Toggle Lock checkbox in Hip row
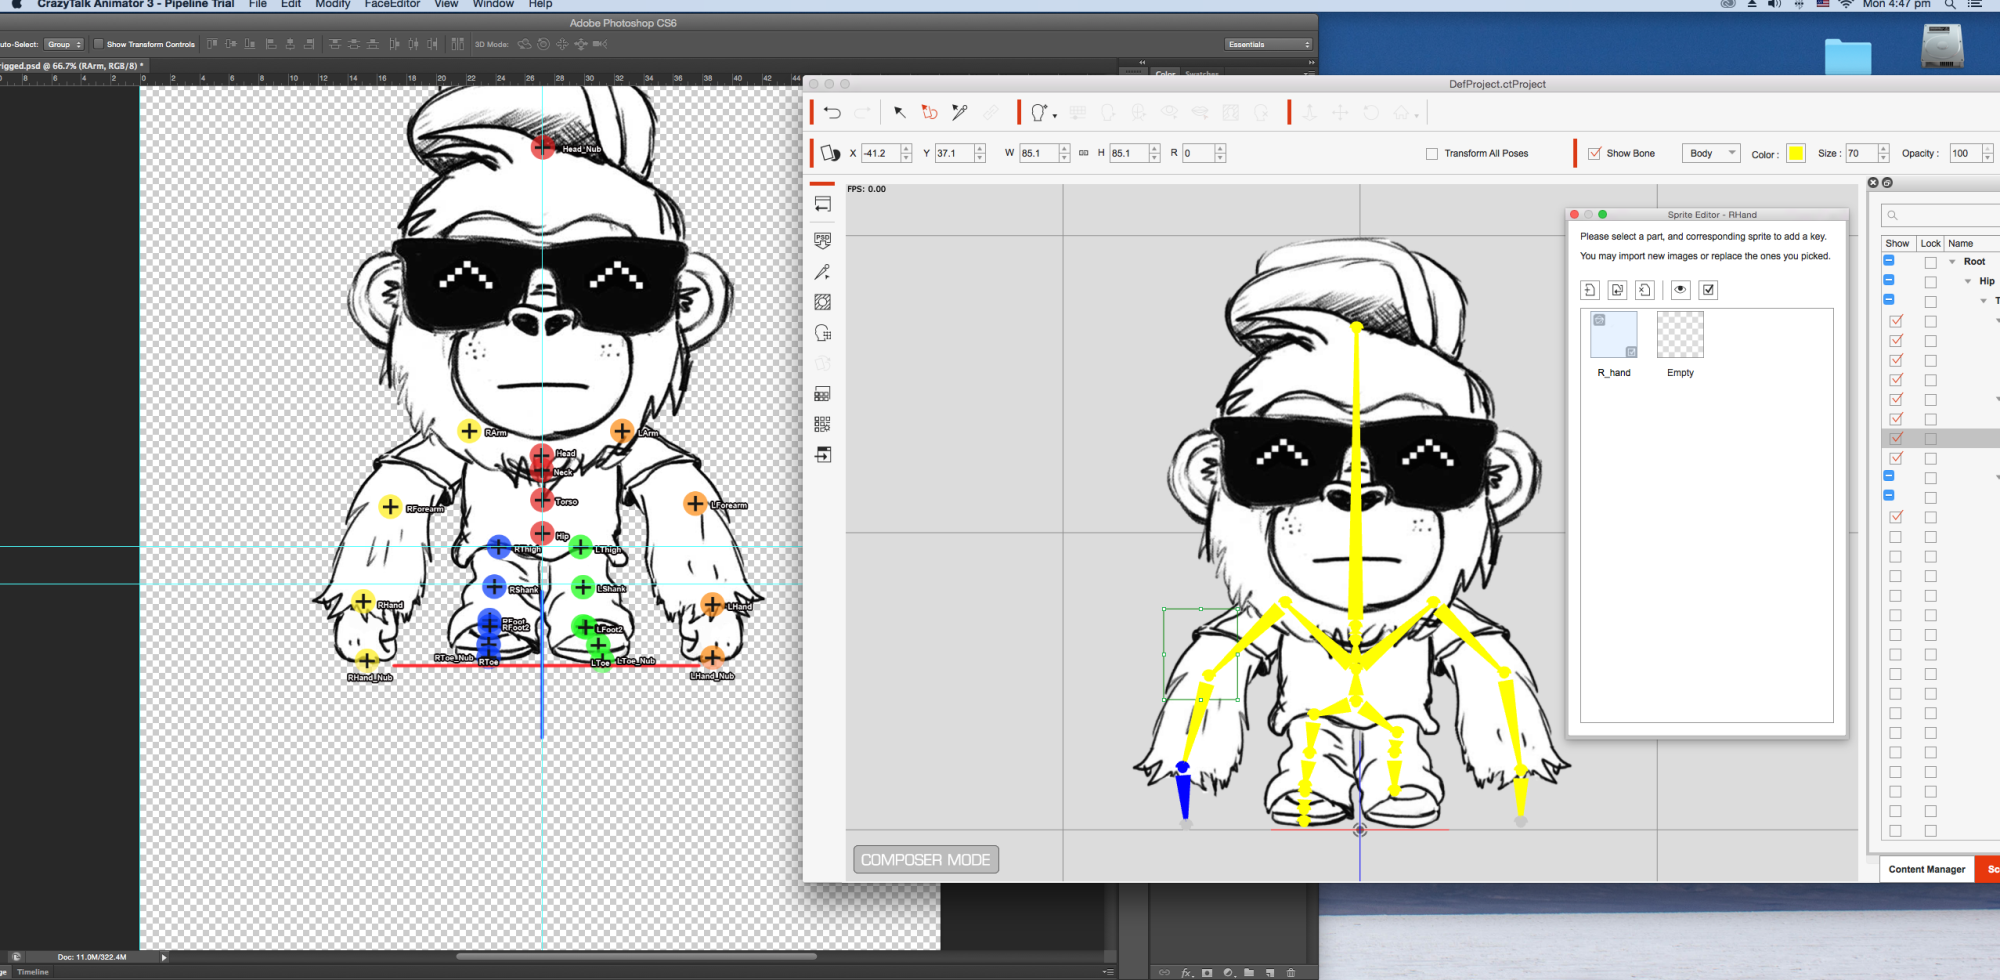The width and height of the screenshot is (2000, 980). 1931,282
